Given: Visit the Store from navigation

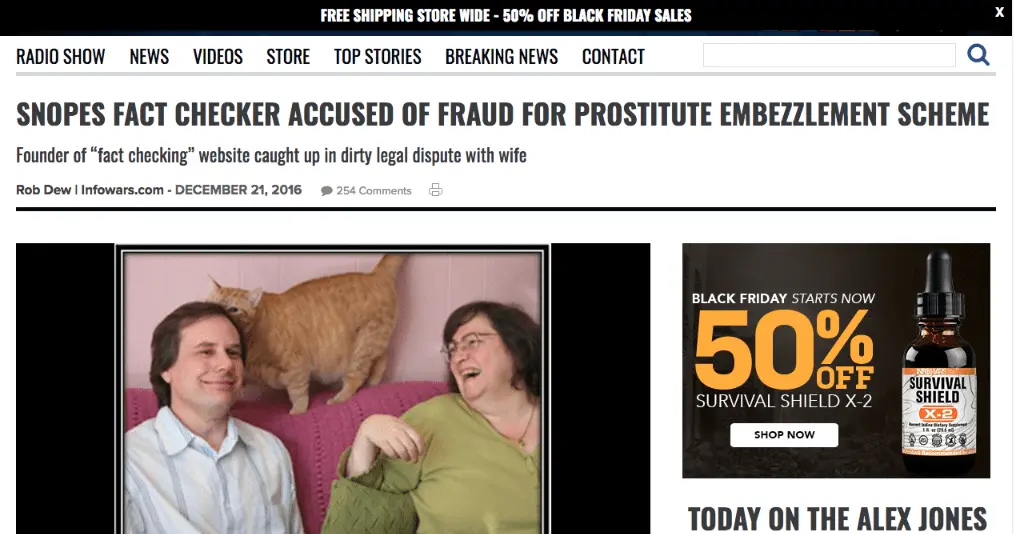Looking at the screenshot, I should pyautogui.click(x=288, y=57).
